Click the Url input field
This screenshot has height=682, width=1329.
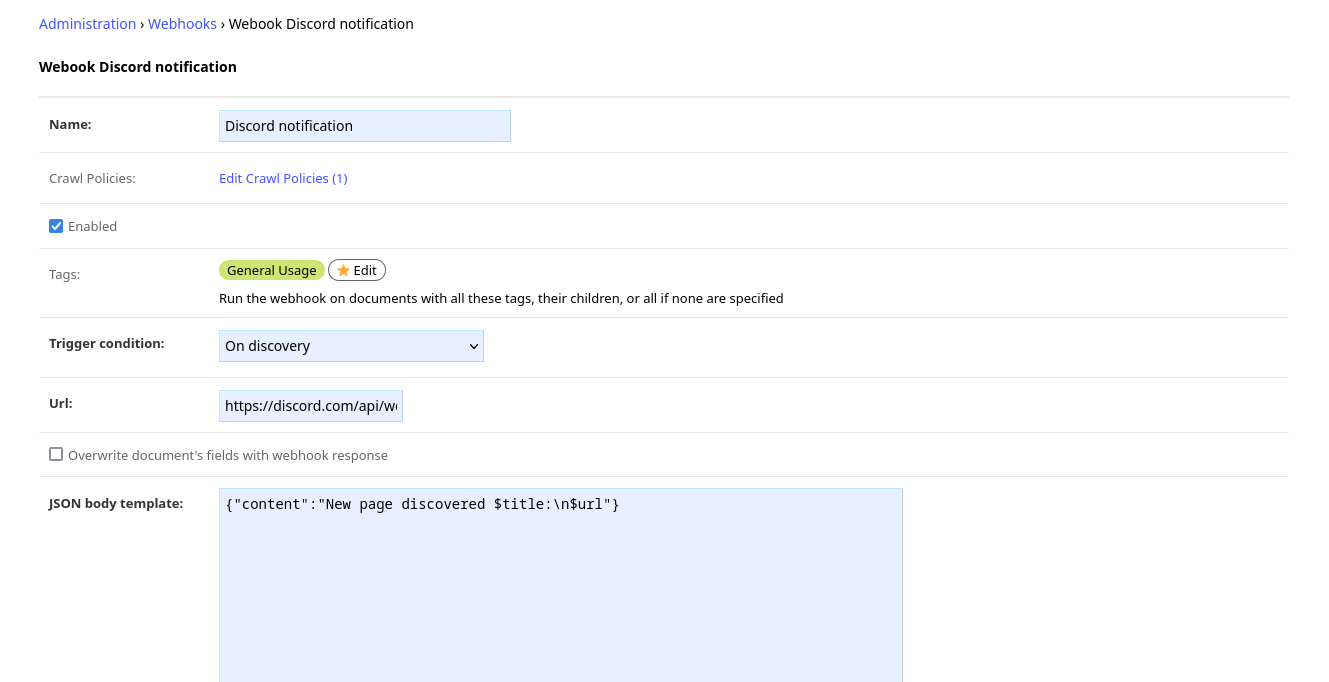click(x=311, y=406)
